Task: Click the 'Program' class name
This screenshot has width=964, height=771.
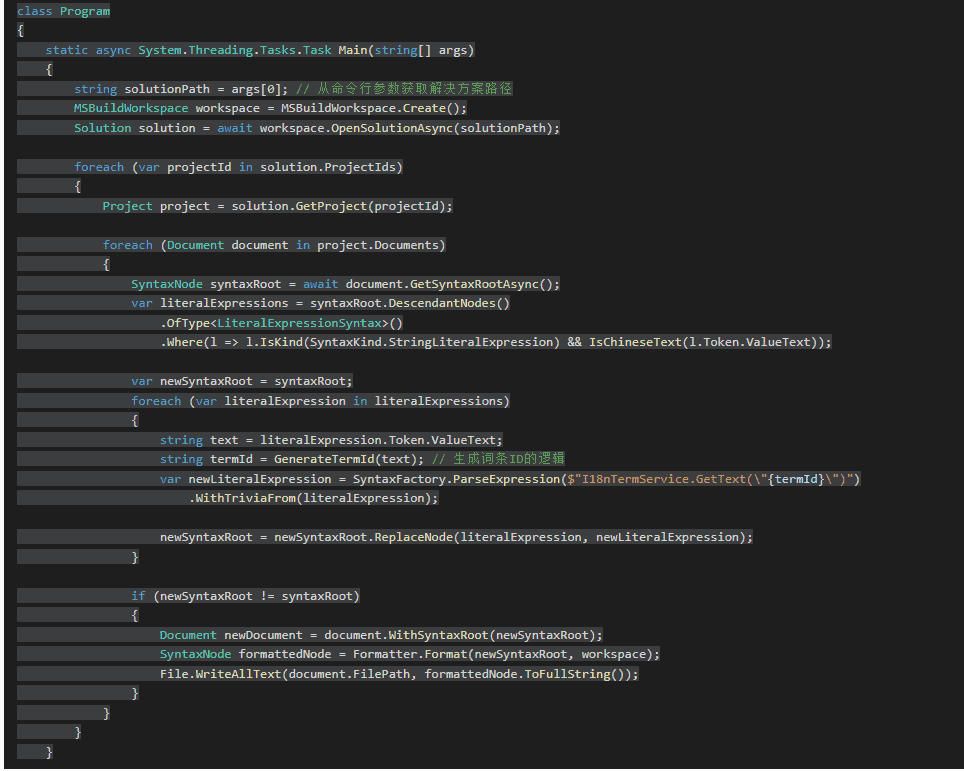Action: pyautogui.click(x=85, y=11)
